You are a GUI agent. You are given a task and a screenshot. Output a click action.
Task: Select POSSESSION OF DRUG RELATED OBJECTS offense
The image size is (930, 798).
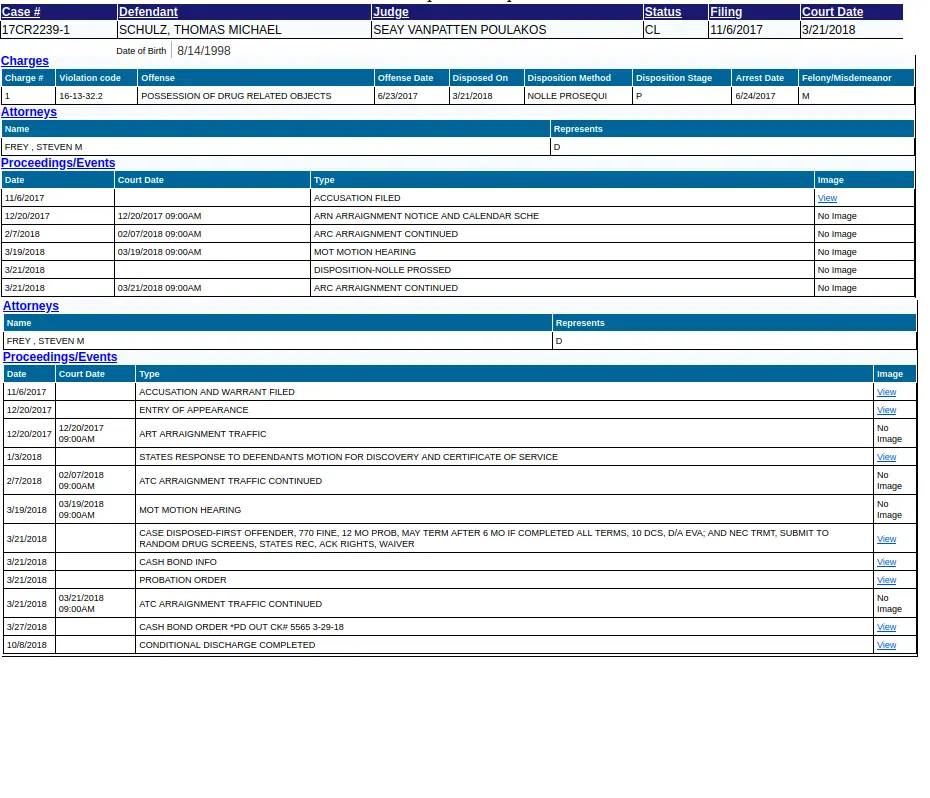pyautogui.click(x=236, y=96)
